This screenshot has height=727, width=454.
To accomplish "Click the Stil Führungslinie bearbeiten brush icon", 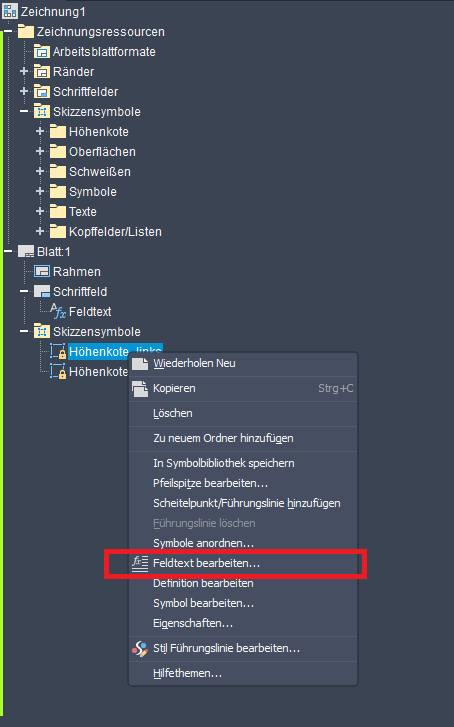I will coord(140,649).
